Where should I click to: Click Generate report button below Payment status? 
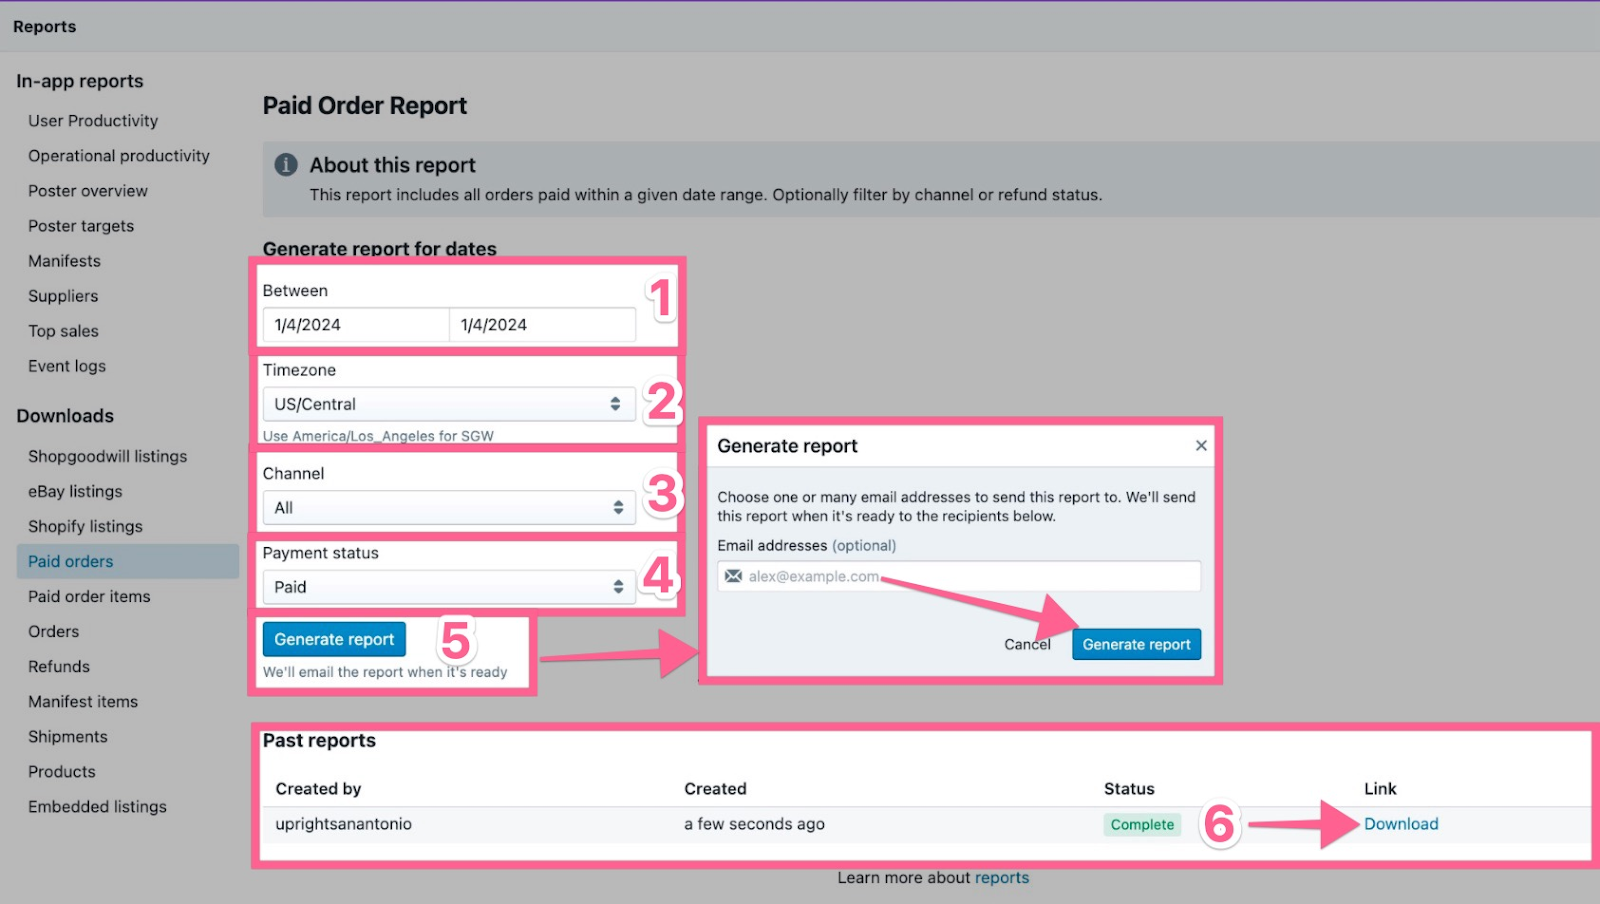click(334, 640)
